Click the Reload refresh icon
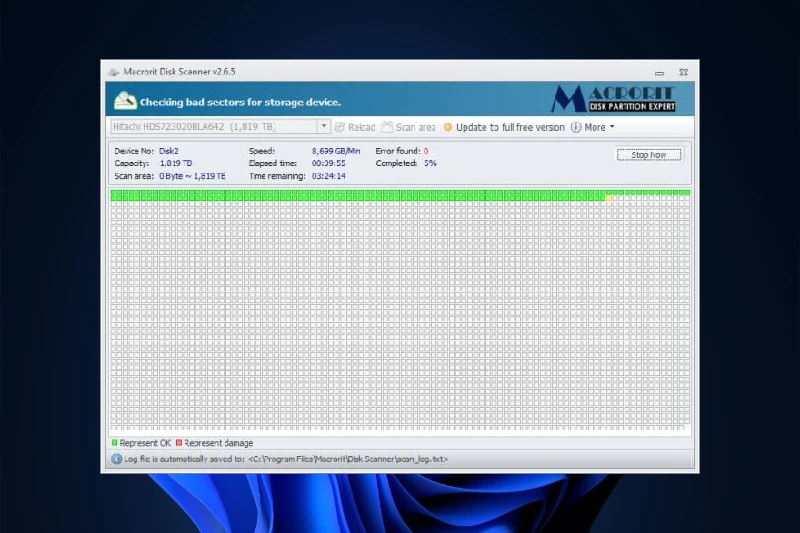Image resolution: width=800 pixels, height=533 pixels. pos(340,127)
